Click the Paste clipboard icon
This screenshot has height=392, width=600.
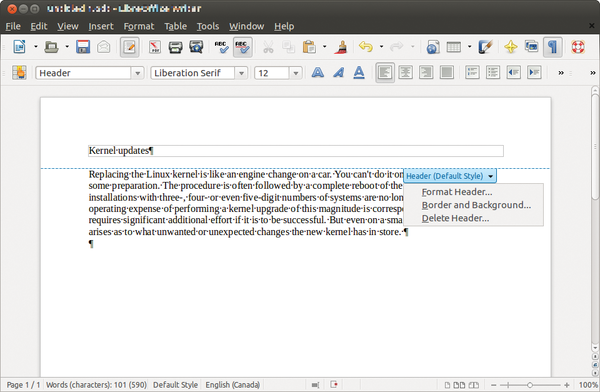[x=309, y=47]
